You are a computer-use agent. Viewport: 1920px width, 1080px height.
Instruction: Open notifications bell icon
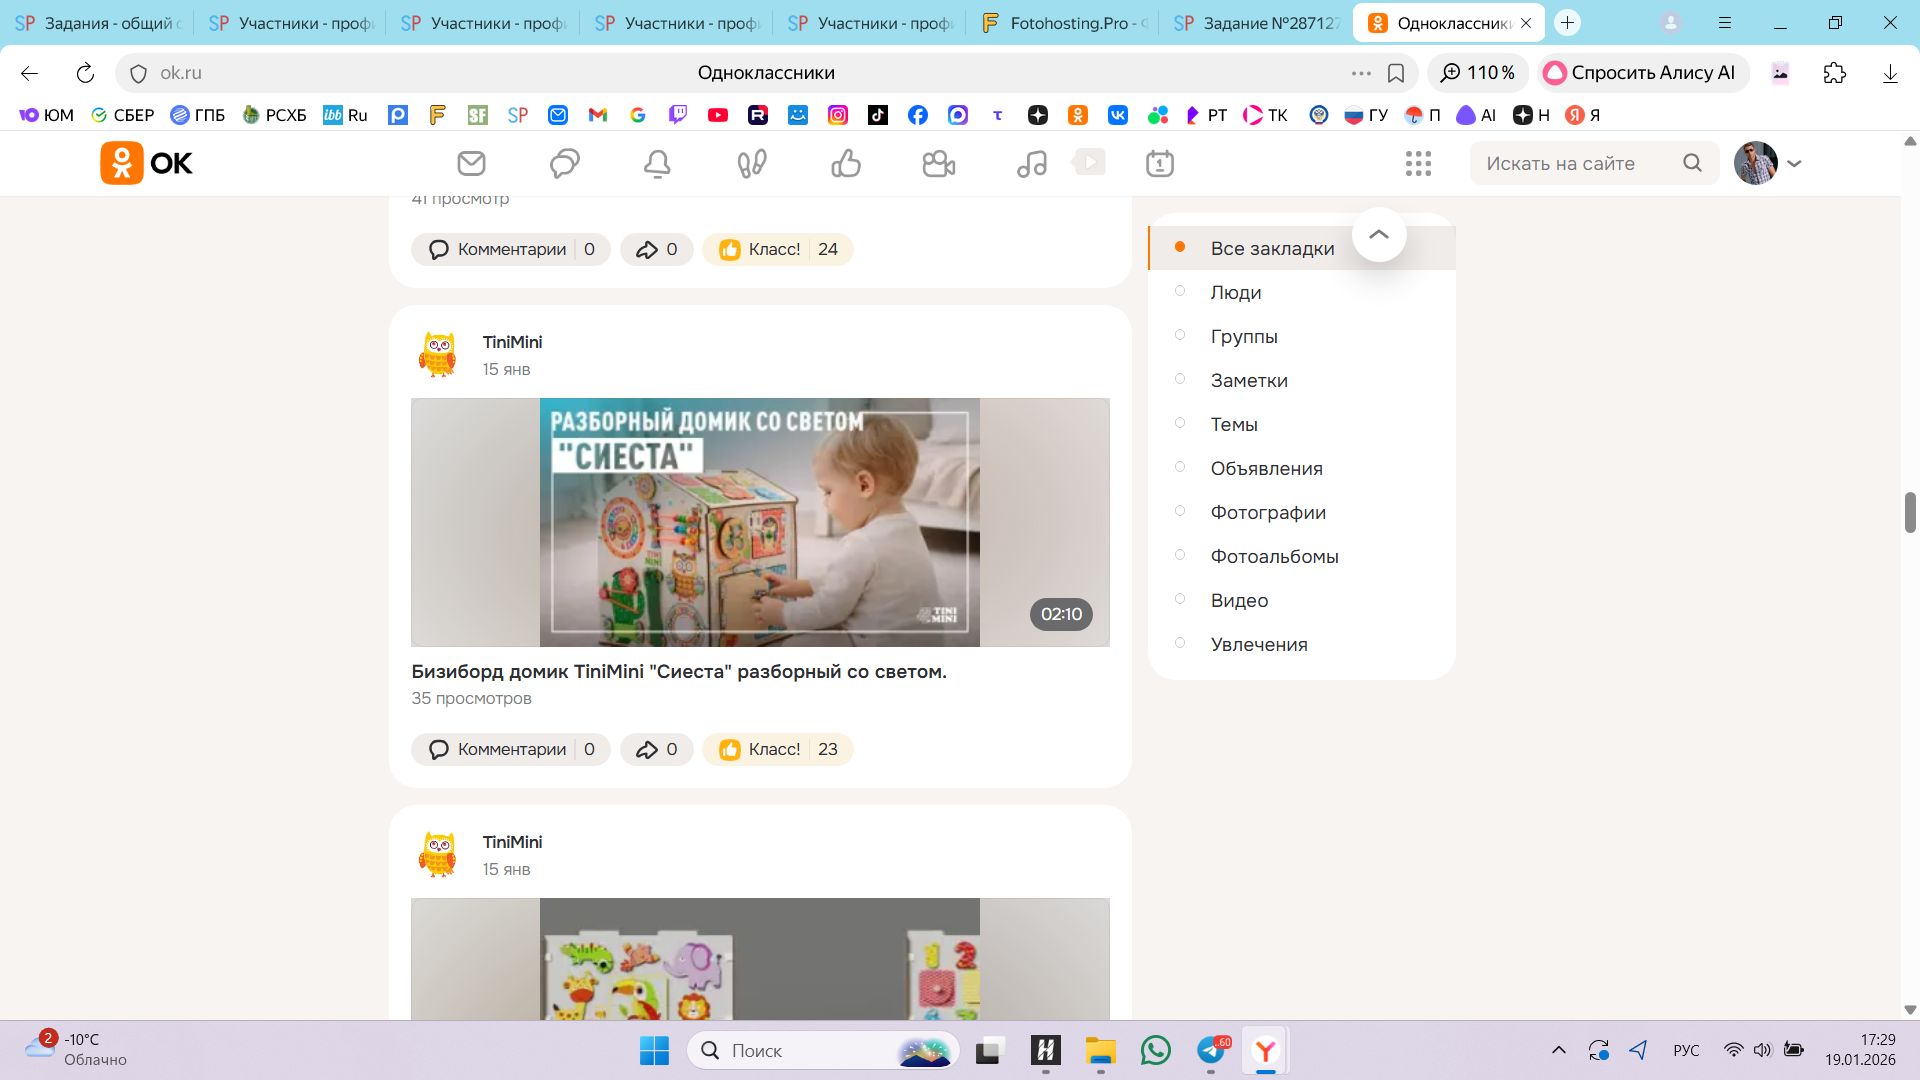coord(657,163)
